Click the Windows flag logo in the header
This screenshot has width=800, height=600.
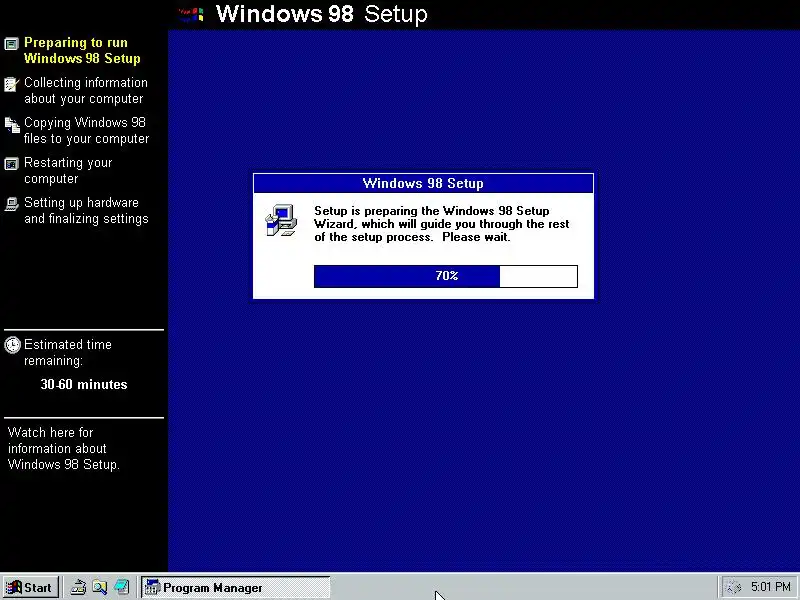tap(192, 14)
